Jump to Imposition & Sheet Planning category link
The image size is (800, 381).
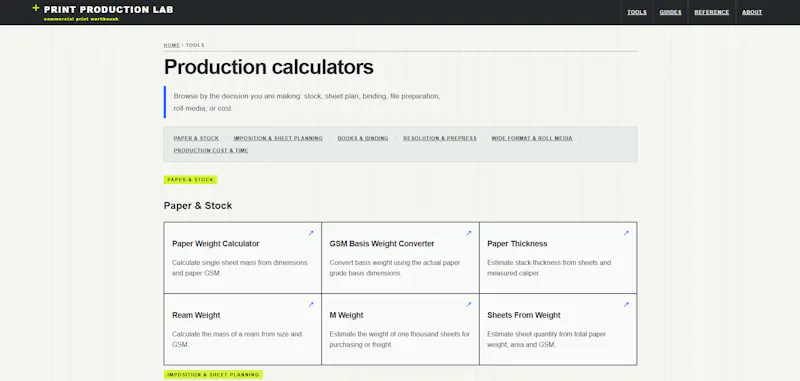278,138
